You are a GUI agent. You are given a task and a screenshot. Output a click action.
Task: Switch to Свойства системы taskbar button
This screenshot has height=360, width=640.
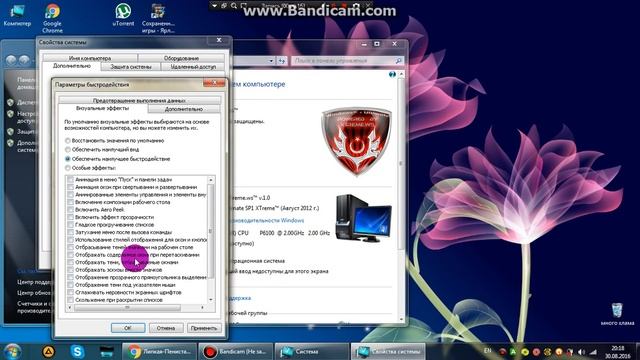388,351
